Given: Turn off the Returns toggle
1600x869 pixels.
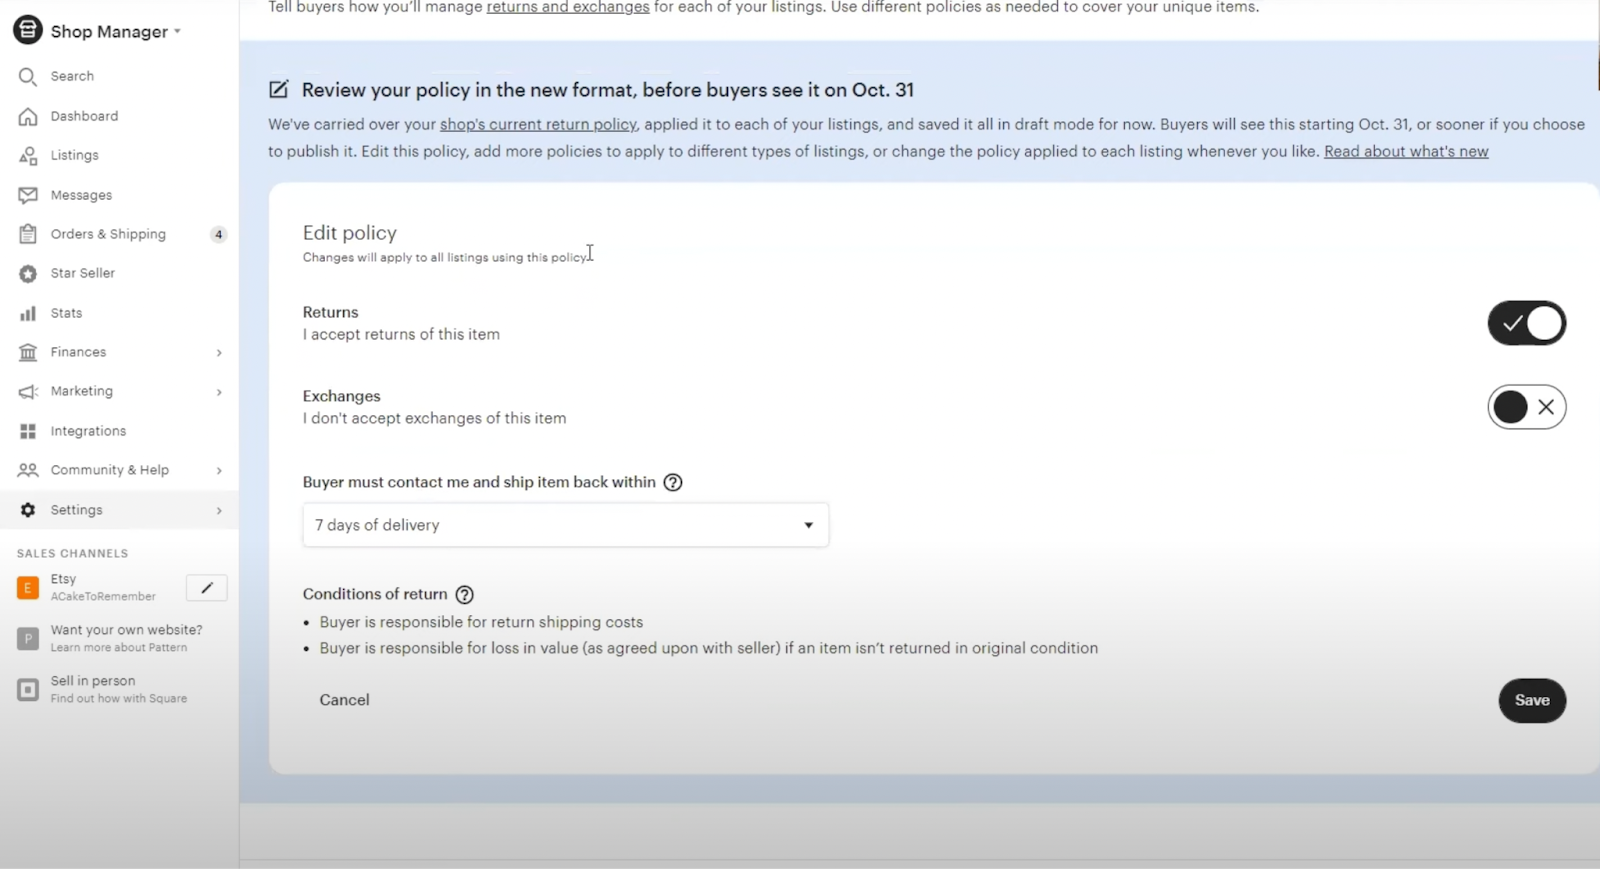Looking at the screenshot, I should pyautogui.click(x=1526, y=323).
